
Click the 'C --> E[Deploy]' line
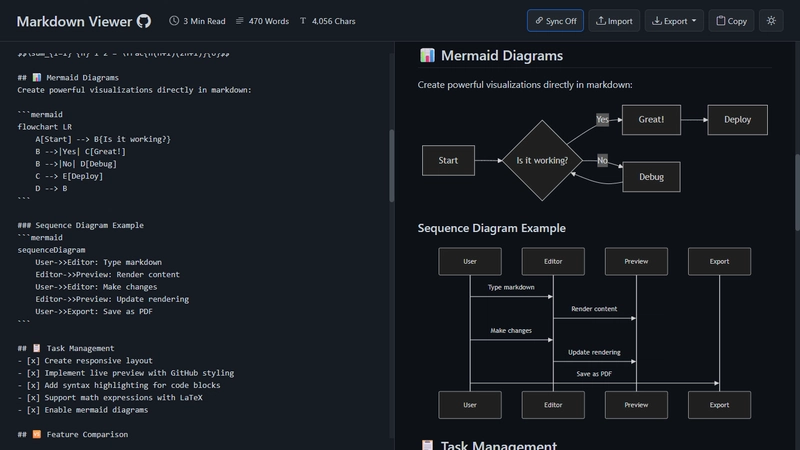(69, 176)
